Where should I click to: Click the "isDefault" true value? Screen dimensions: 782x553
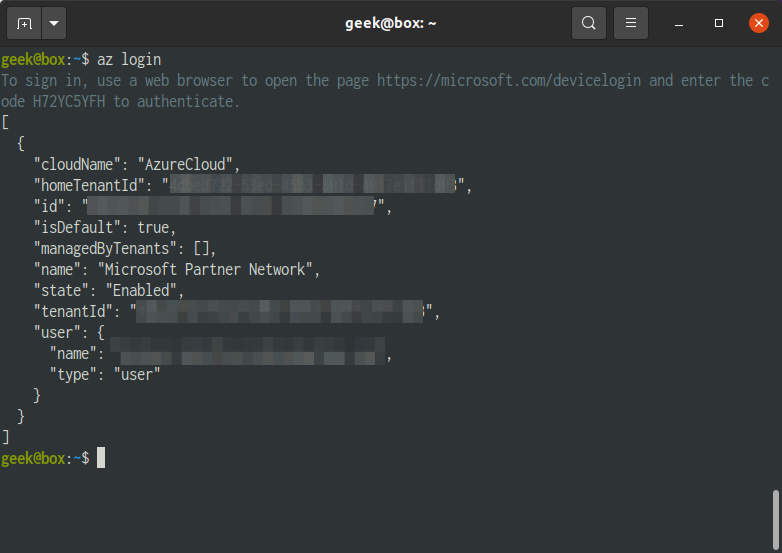[x=154, y=227]
